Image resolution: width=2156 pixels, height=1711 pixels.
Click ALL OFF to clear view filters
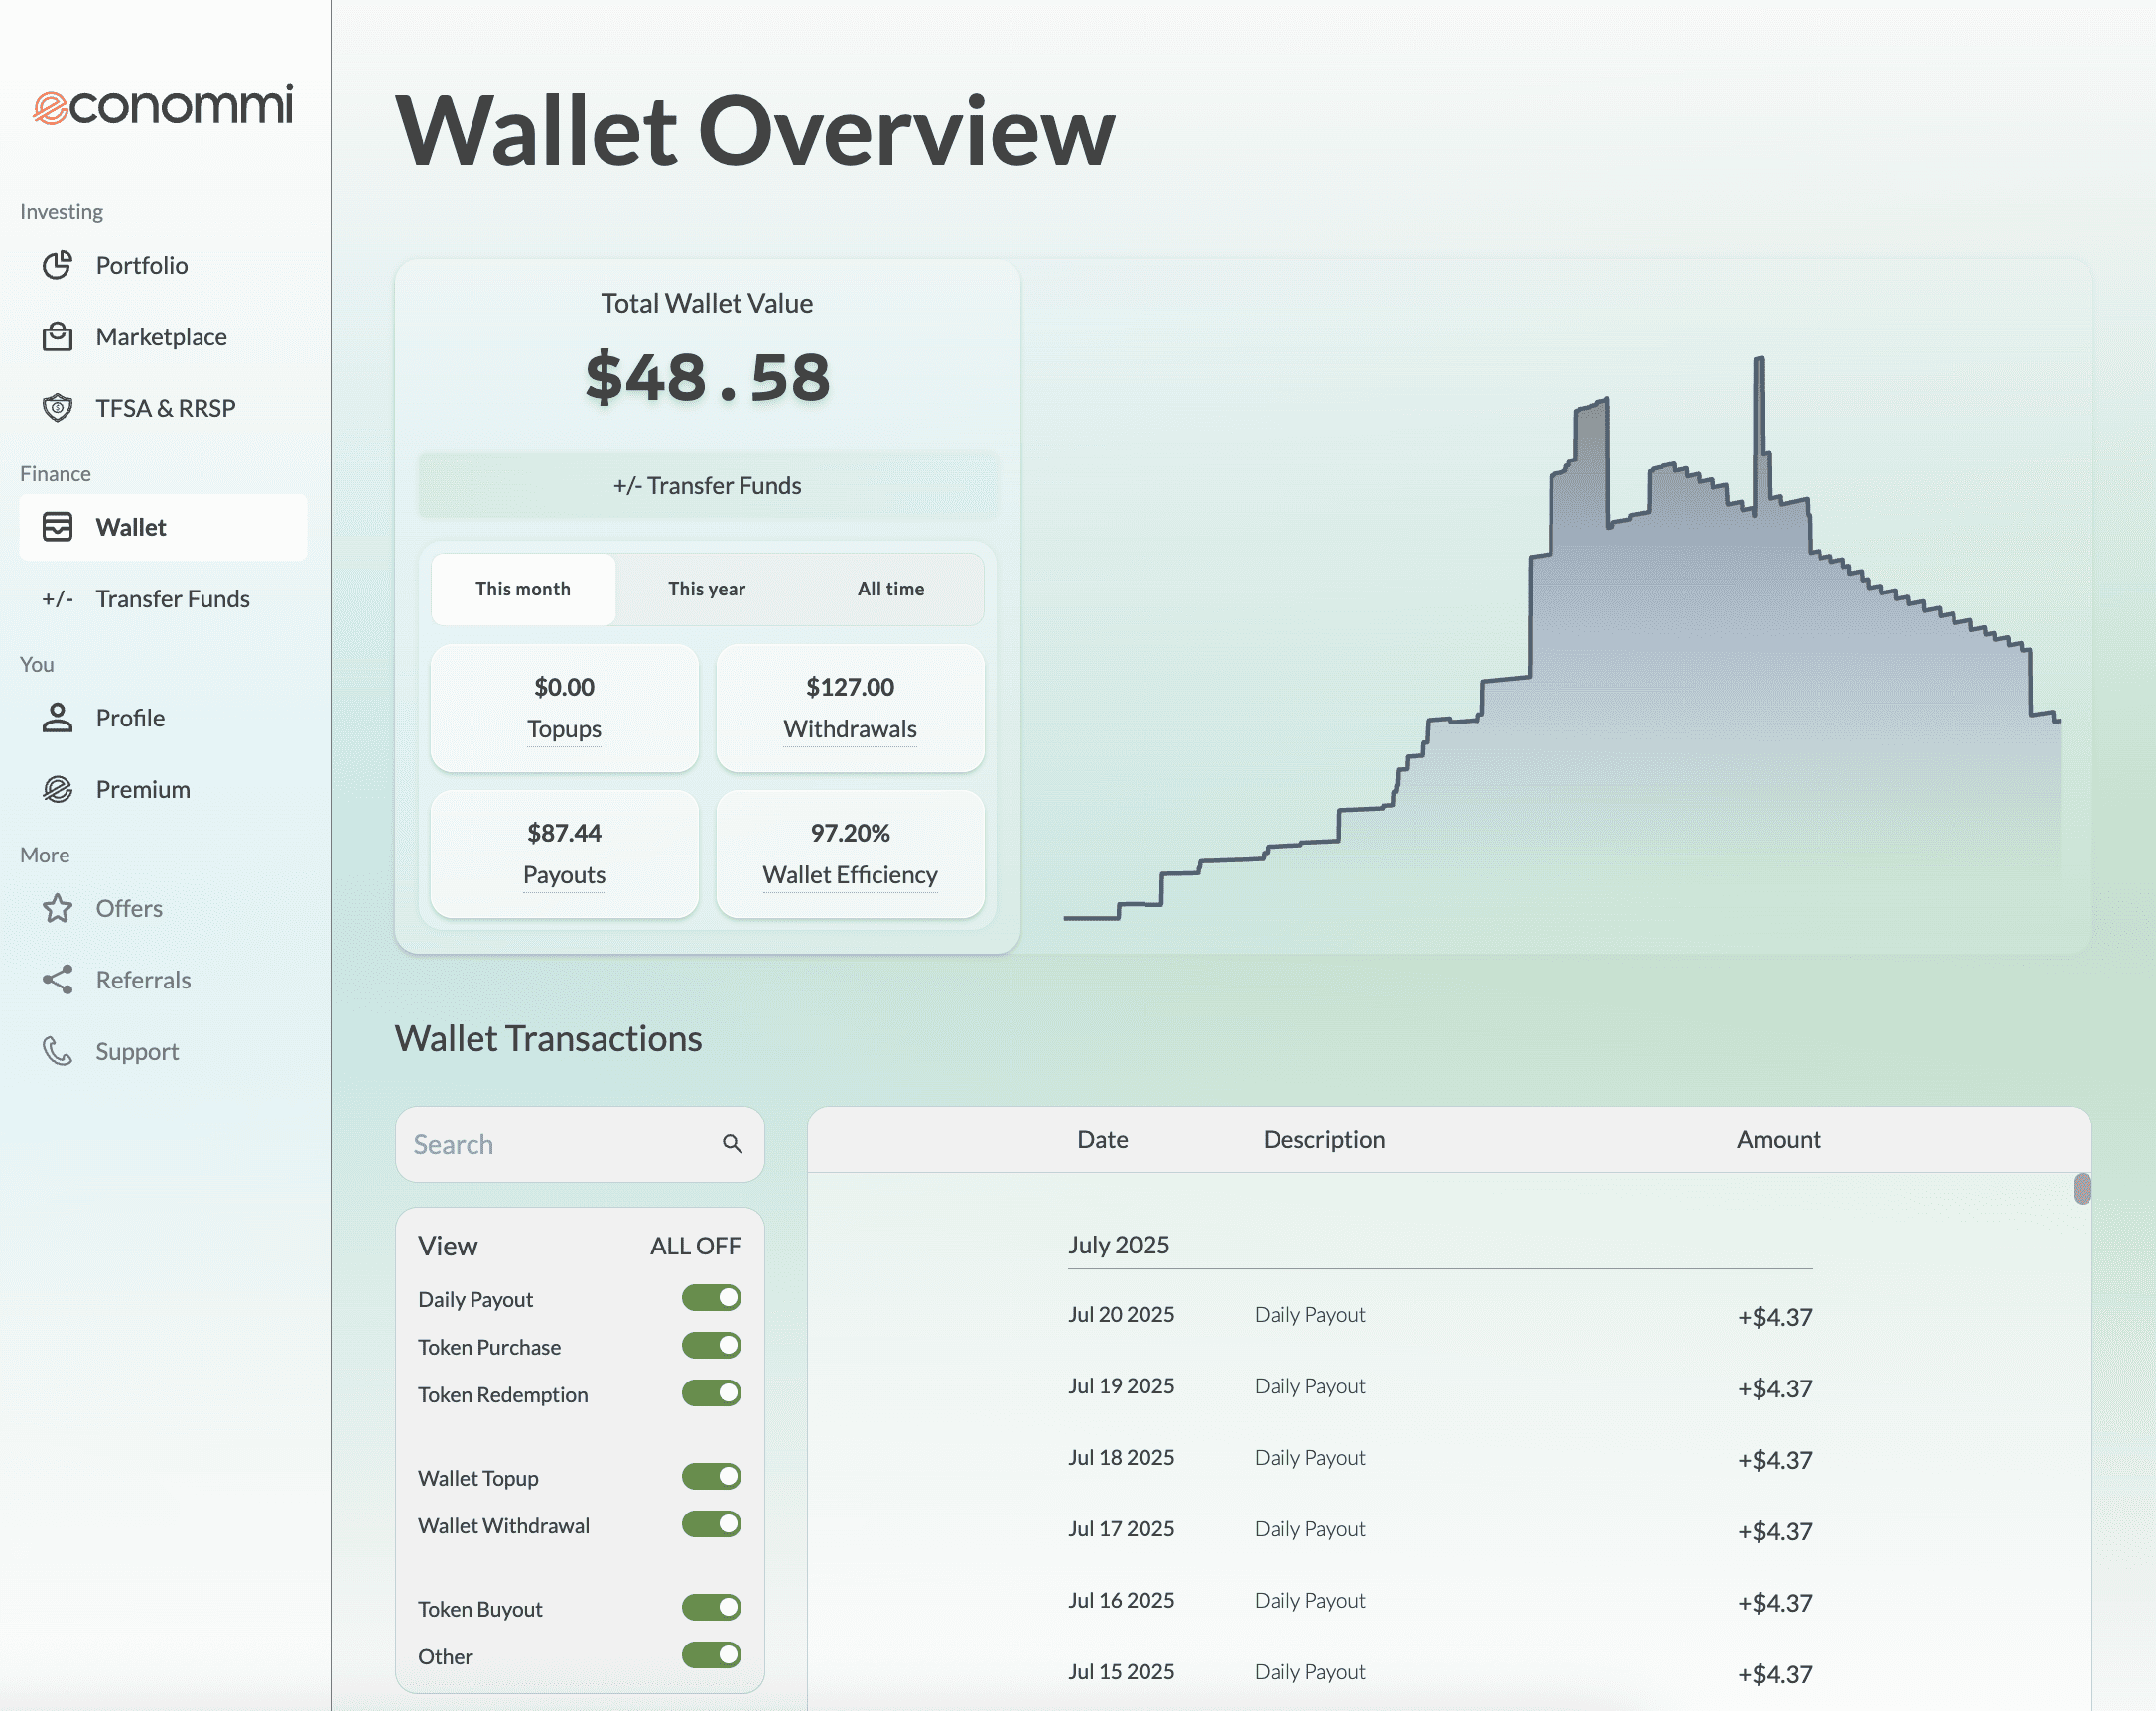pyautogui.click(x=695, y=1245)
